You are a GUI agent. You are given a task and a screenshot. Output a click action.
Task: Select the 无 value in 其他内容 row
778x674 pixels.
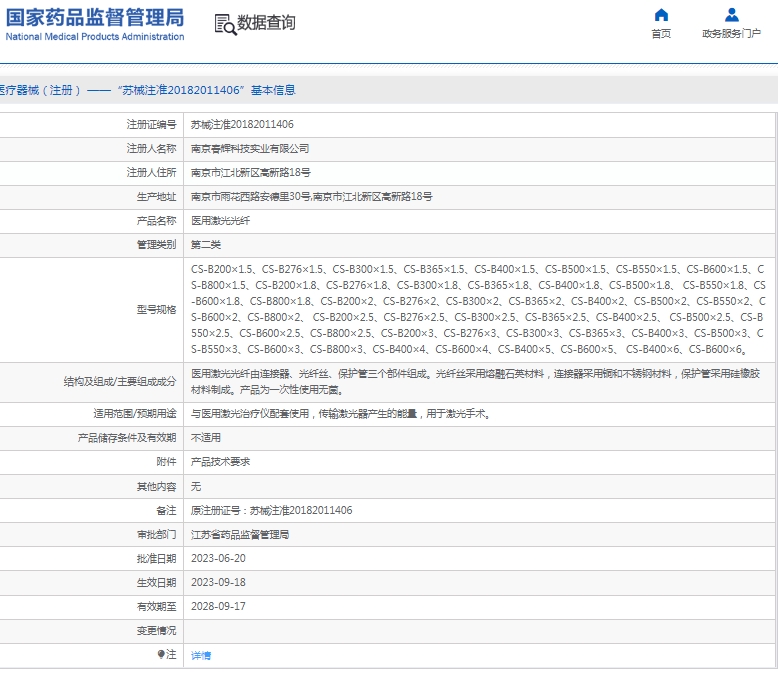(196, 486)
